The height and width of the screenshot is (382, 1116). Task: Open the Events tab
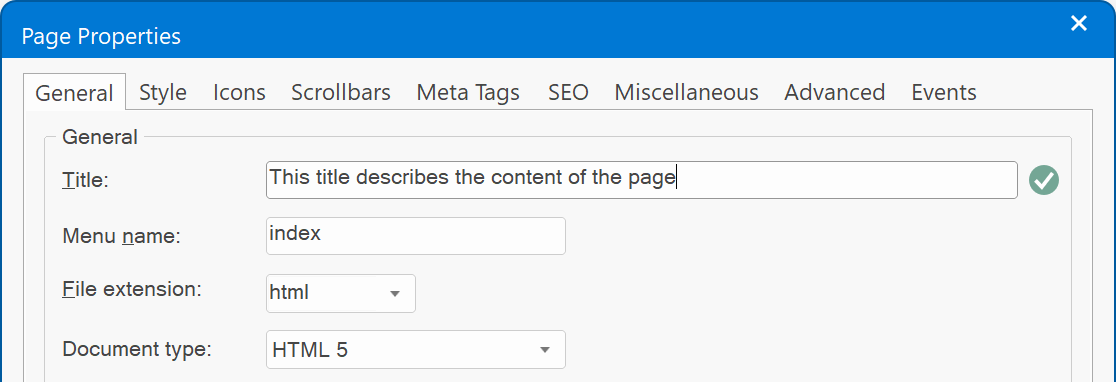944,92
